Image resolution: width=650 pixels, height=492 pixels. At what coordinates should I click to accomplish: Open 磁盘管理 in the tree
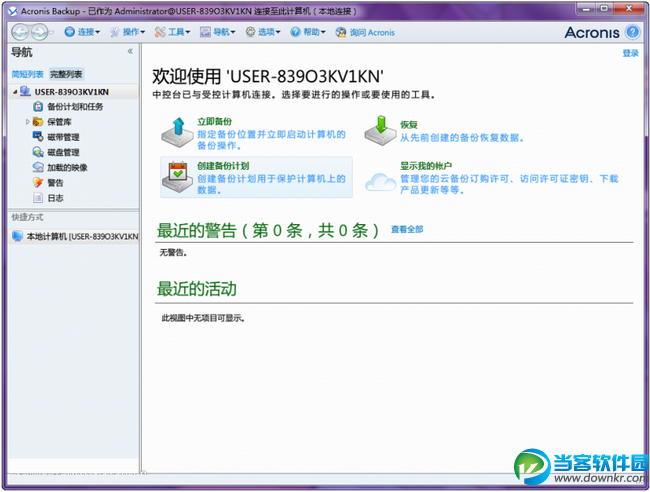(63, 153)
